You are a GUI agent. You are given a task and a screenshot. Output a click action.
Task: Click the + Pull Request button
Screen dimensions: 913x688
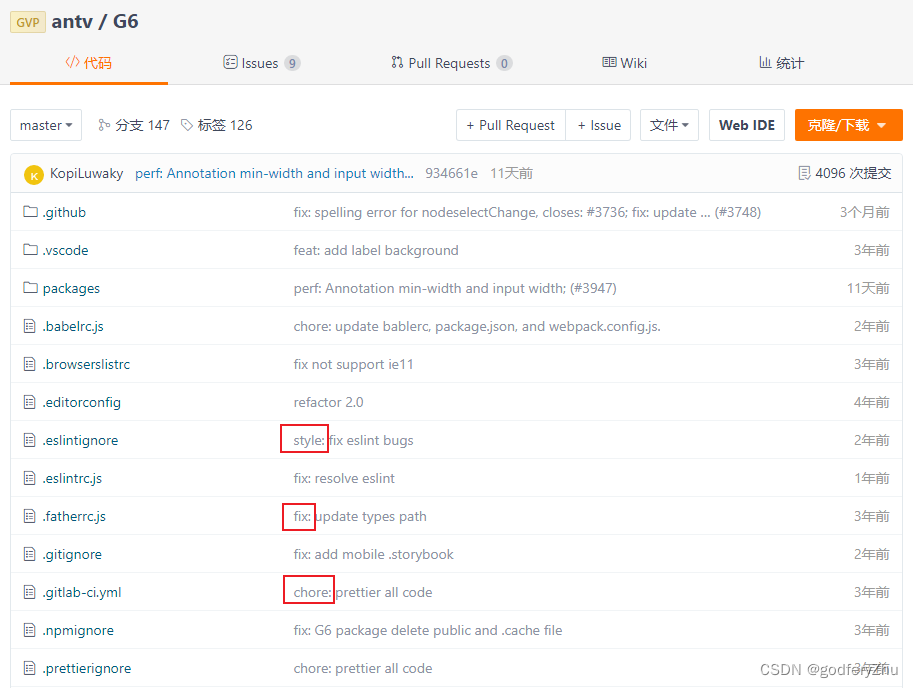coord(511,125)
